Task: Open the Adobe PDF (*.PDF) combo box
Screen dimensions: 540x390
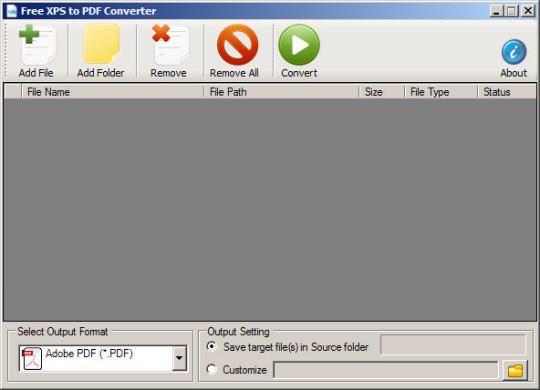Action: click(103, 358)
